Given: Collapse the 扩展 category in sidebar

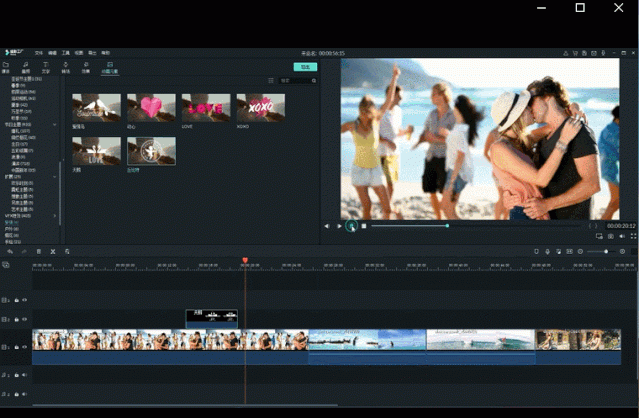Looking at the screenshot, I should 55,177.
